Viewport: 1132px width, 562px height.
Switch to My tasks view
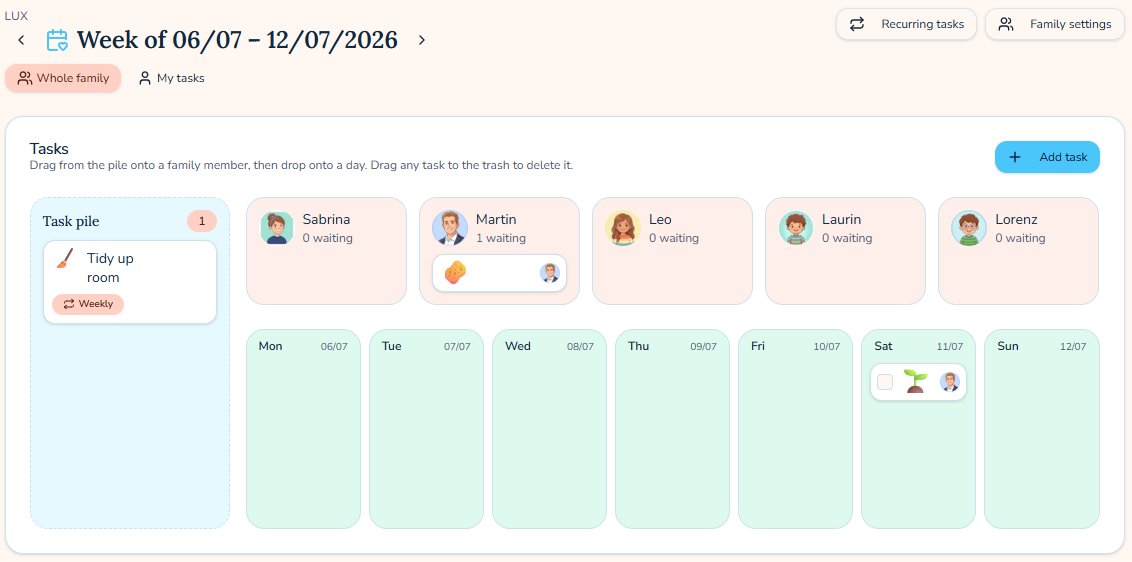click(172, 78)
